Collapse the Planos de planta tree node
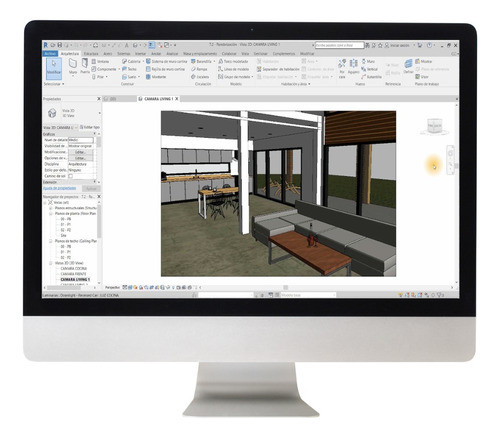Screen dimensions: 500x438 pos(51,213)
